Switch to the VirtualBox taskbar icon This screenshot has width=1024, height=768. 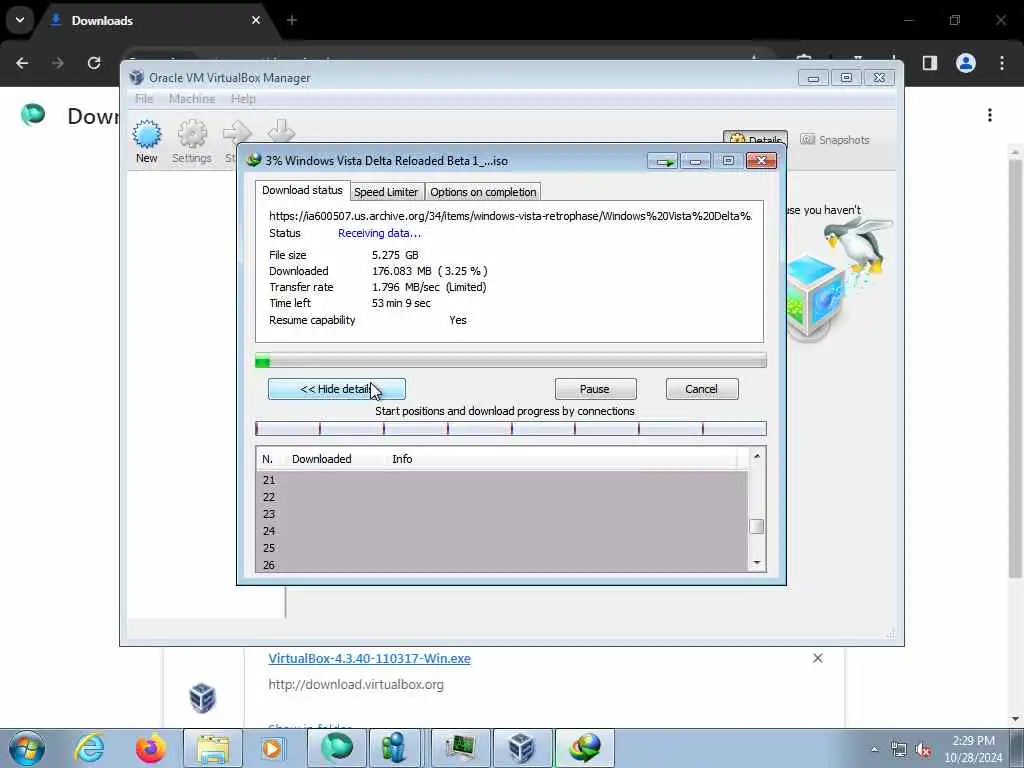(x=521, y=748)
